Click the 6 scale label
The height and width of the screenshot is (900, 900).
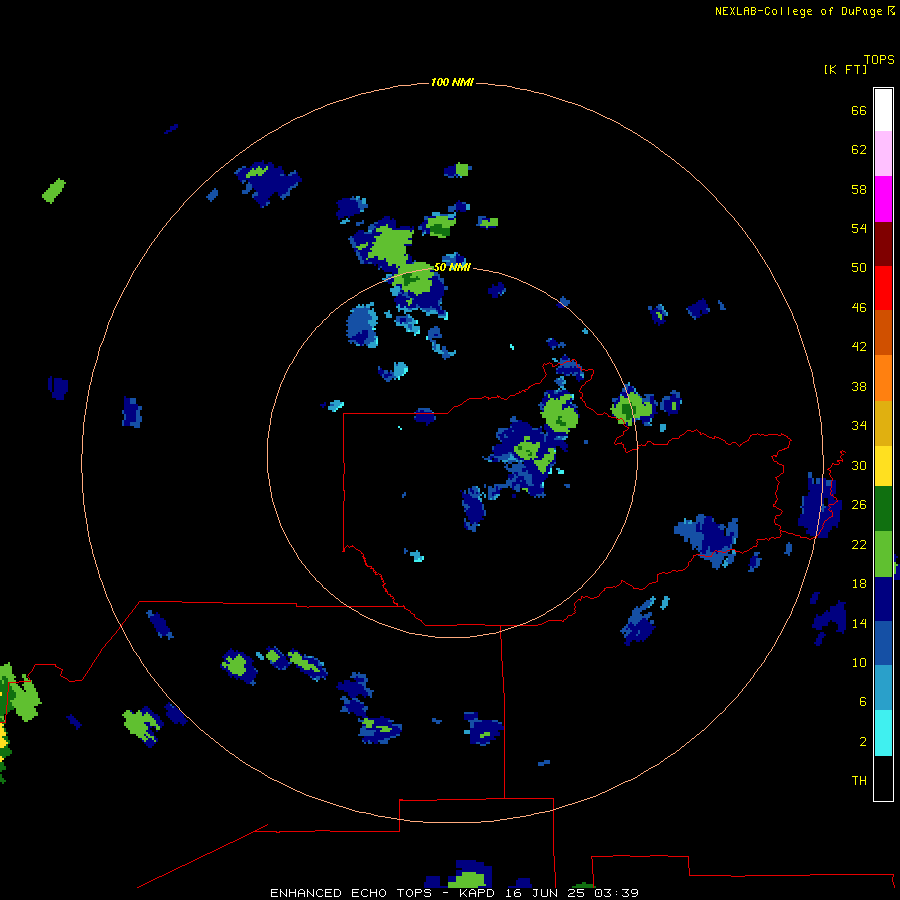click(863, 701)
